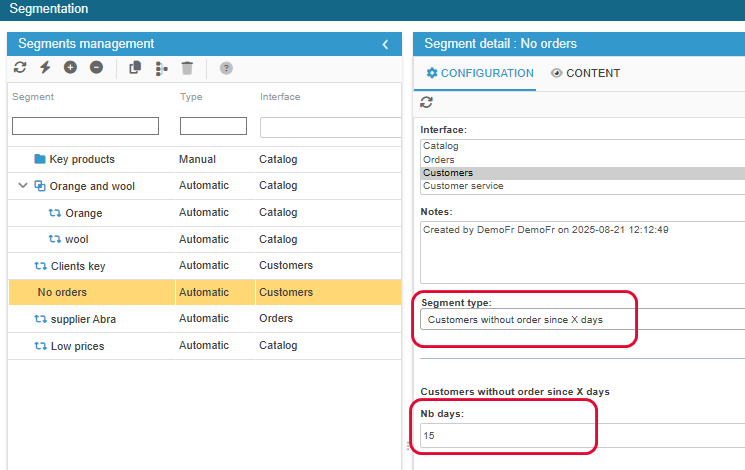
Task: Click the automatic cycle icon beside Orange
Action: tap(55, 213)
